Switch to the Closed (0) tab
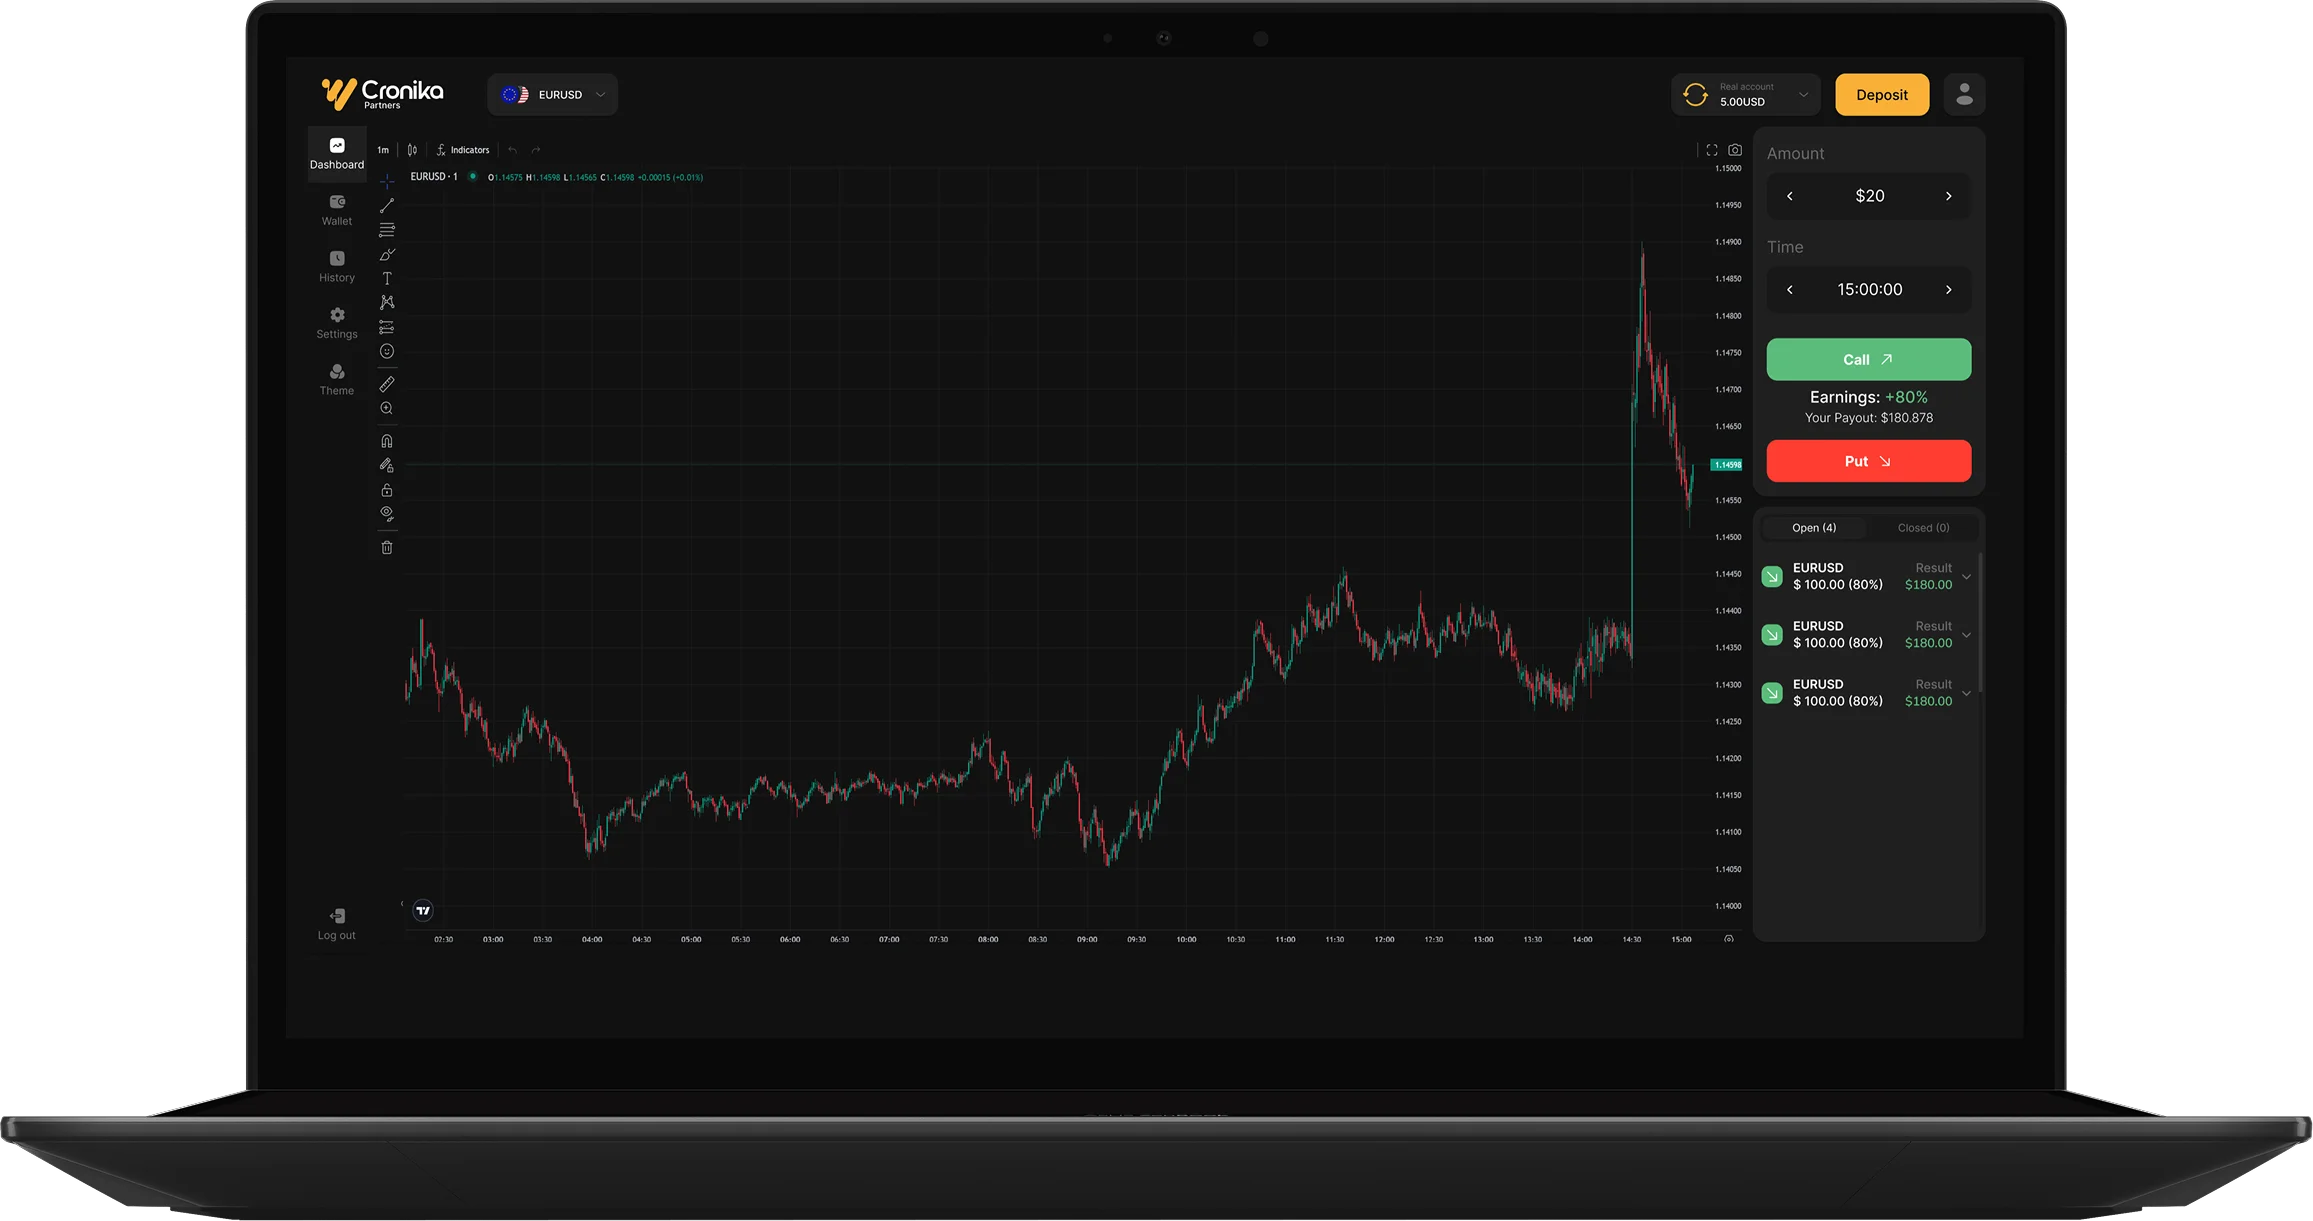Viewport: 2313px width, 1221px height. pos(1922,528)
